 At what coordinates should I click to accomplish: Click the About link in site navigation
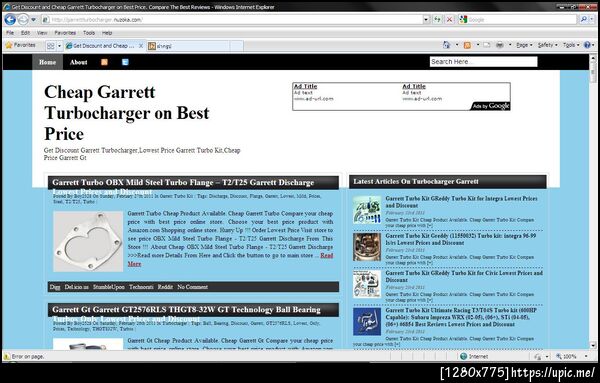78,62
